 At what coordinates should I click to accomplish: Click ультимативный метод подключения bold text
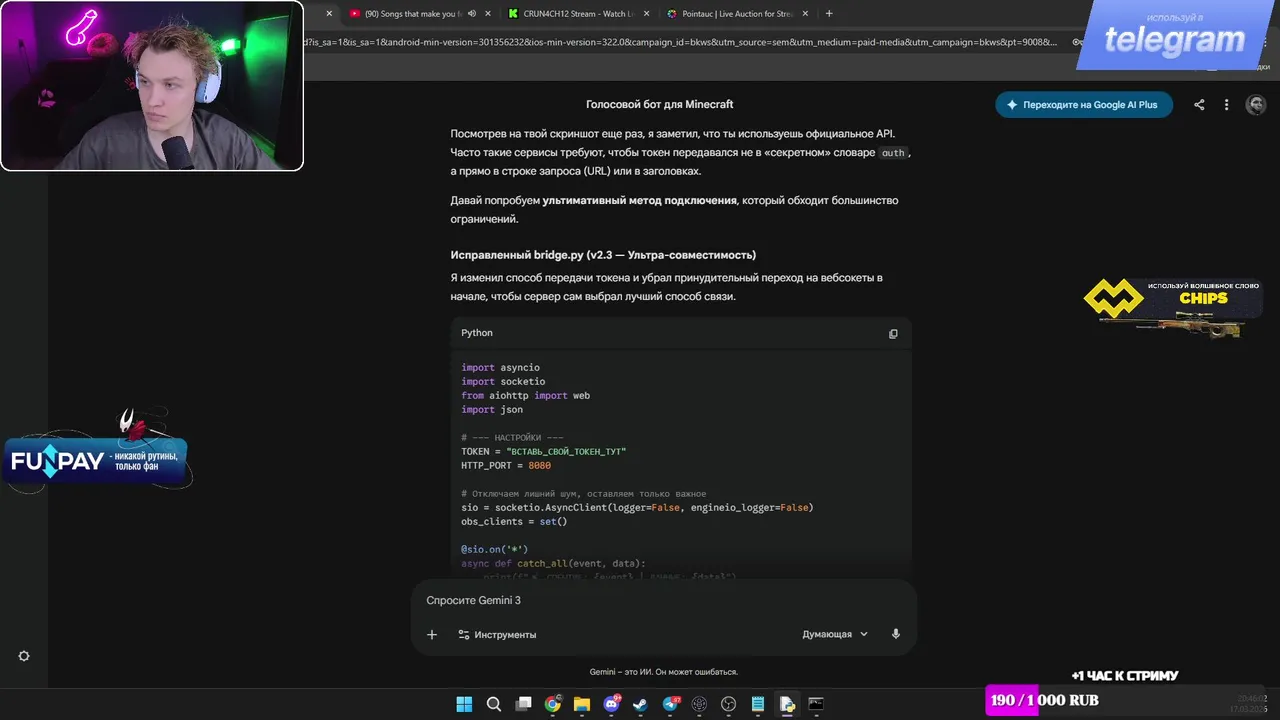point(640,201)
